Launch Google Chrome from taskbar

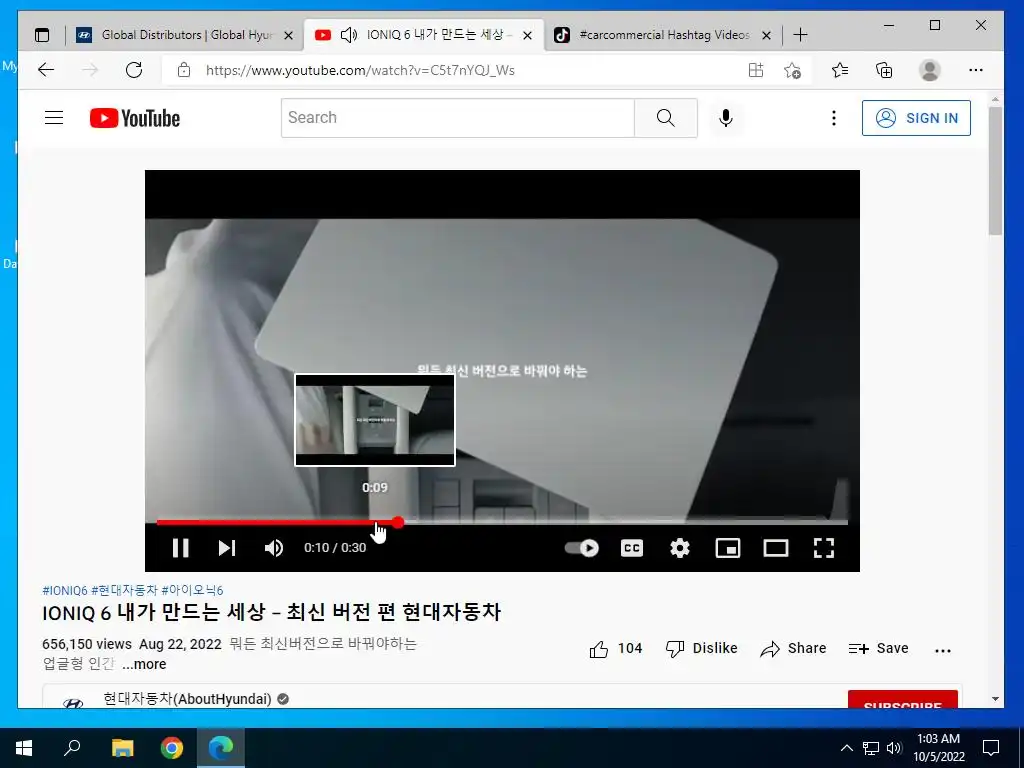[172, 748]
